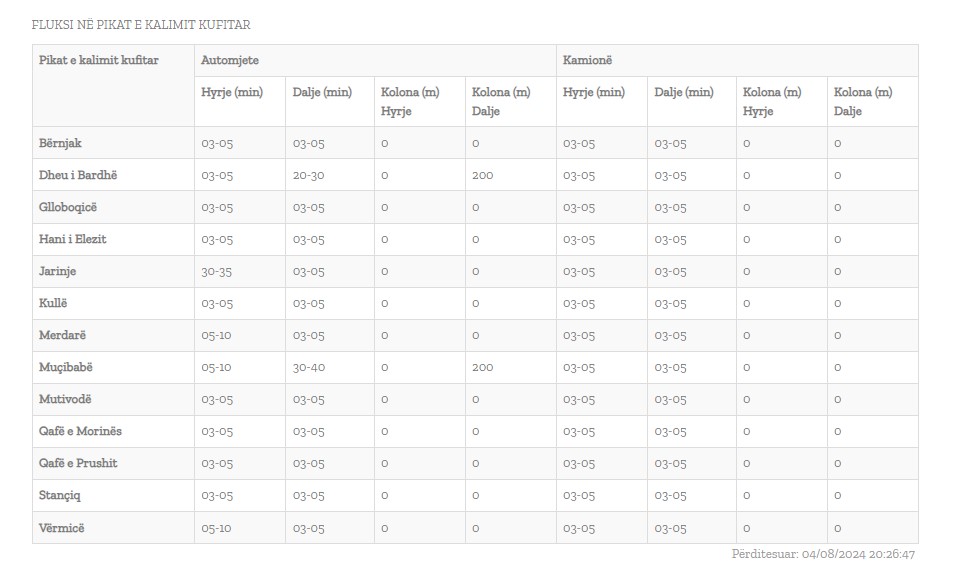Click the Kamionë column group header
This screenshot has width=965, height=576.
(588, 60)
